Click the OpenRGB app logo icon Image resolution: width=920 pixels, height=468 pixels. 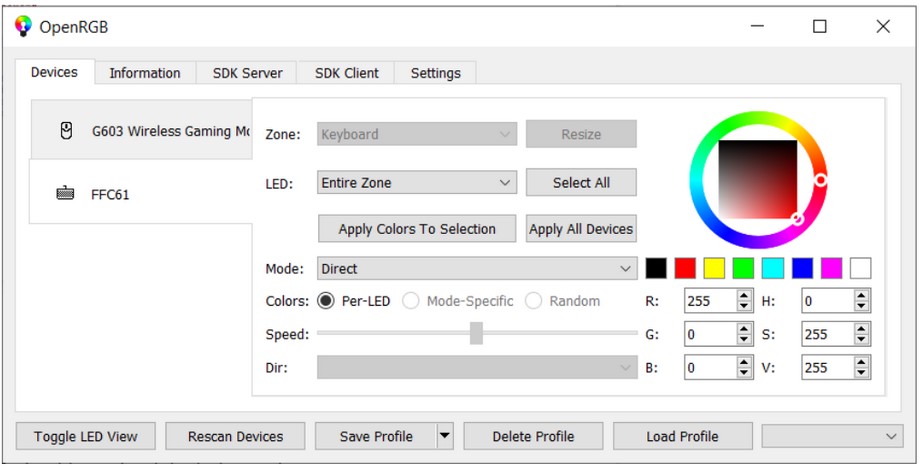[23, 26]
